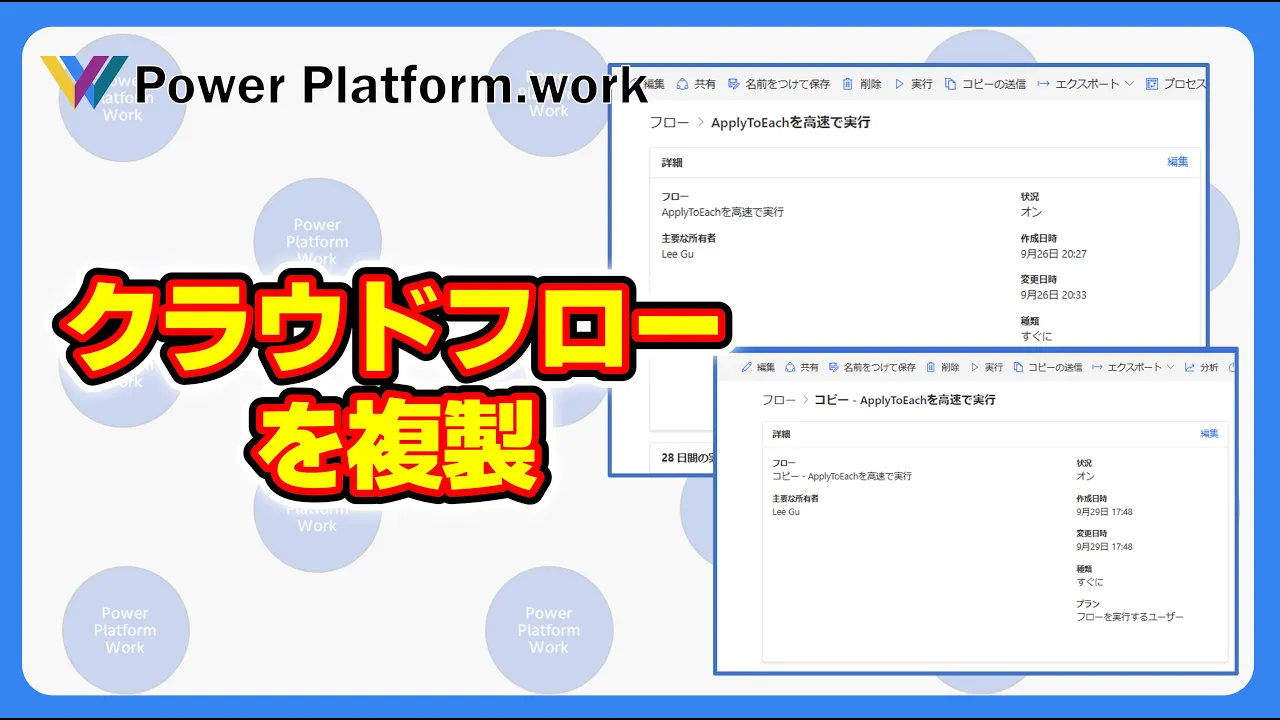
Task: Click フロー breadcrumb in original ApplyToEach window
Action: tap(669, 122)
